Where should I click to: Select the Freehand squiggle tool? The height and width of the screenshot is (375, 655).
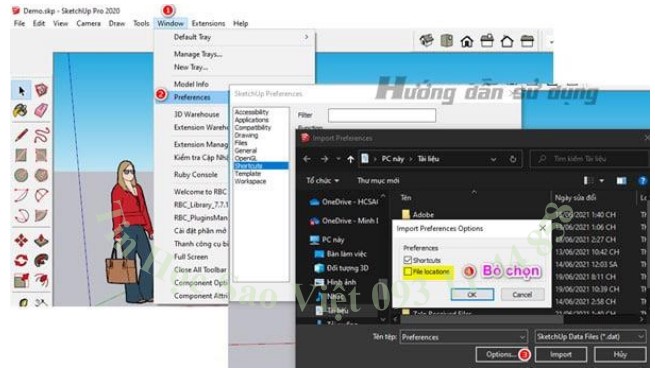(x=41, y=135)
